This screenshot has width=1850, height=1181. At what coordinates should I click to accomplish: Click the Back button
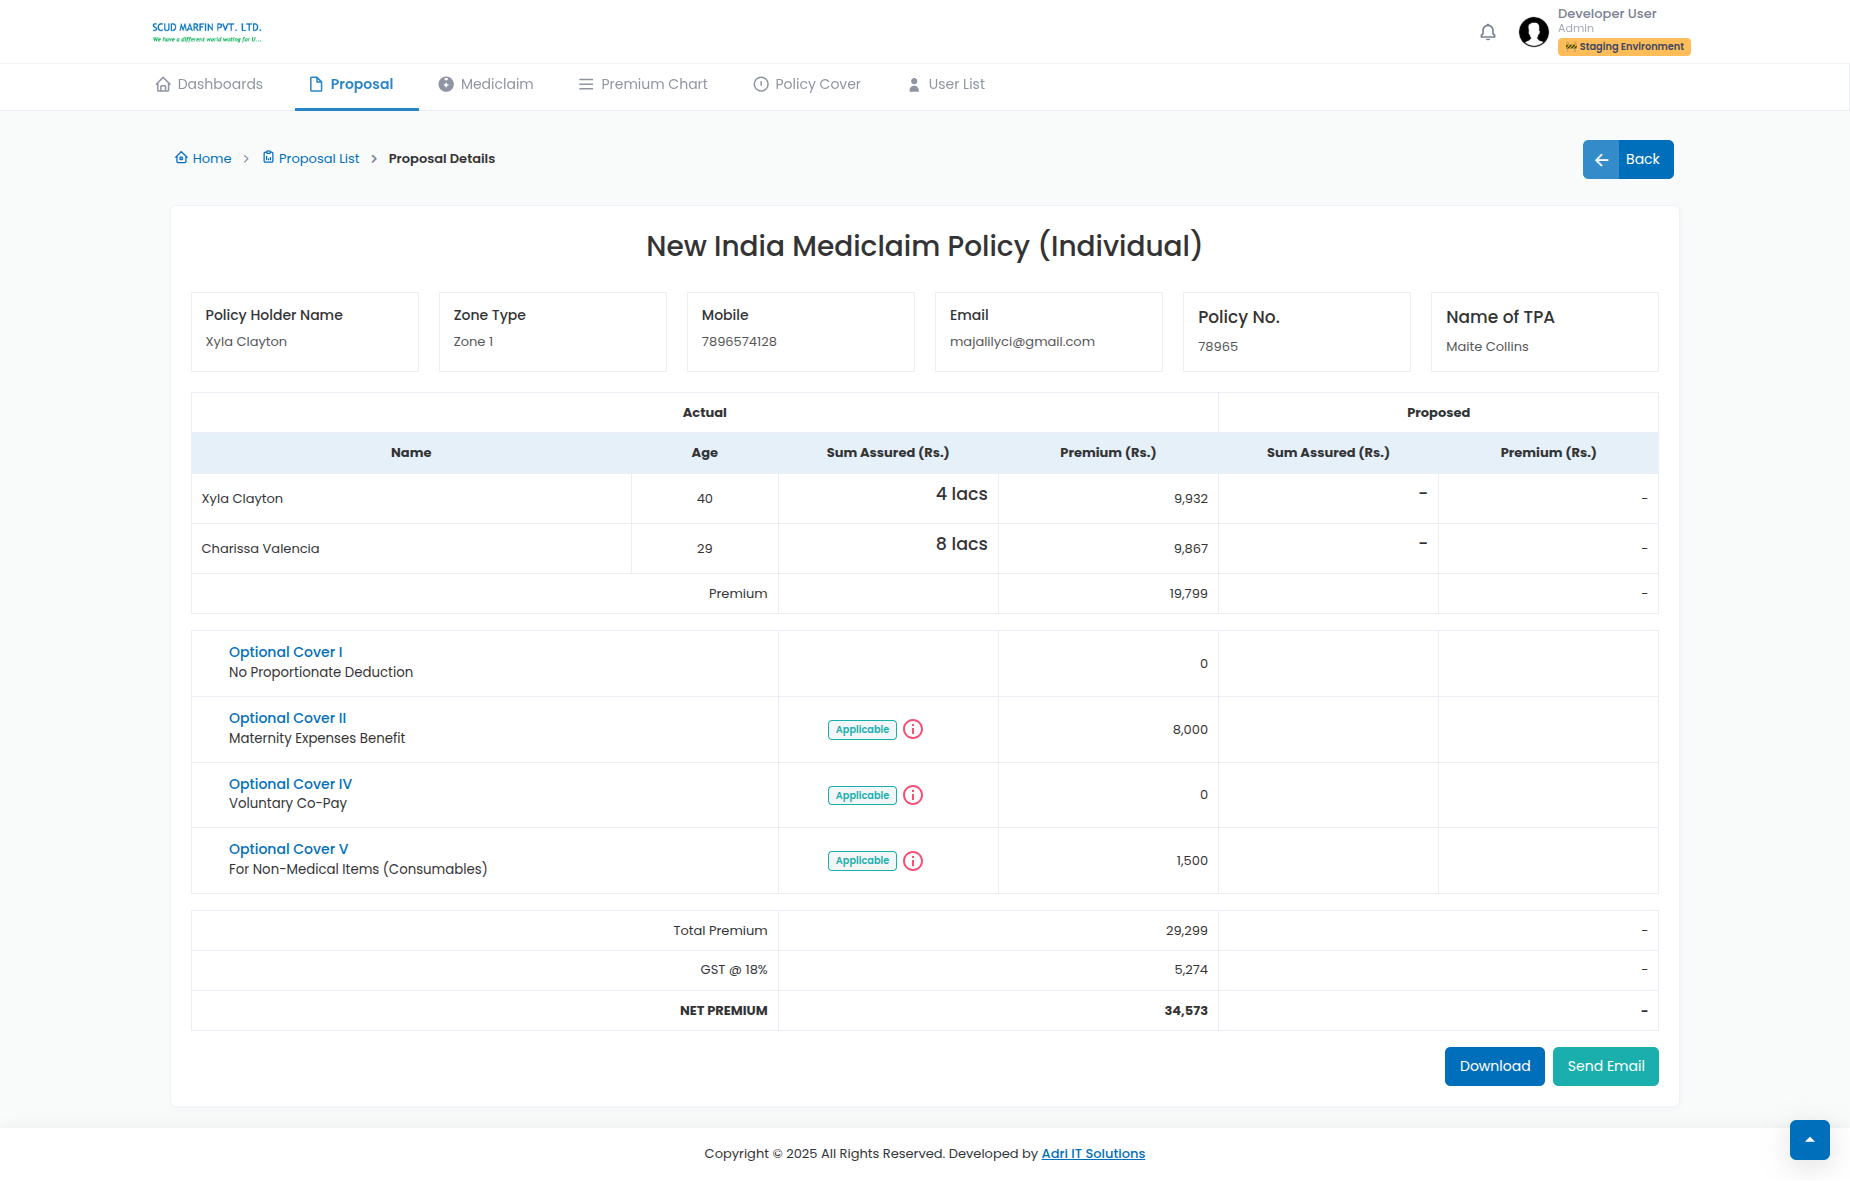pos(1628,159)
